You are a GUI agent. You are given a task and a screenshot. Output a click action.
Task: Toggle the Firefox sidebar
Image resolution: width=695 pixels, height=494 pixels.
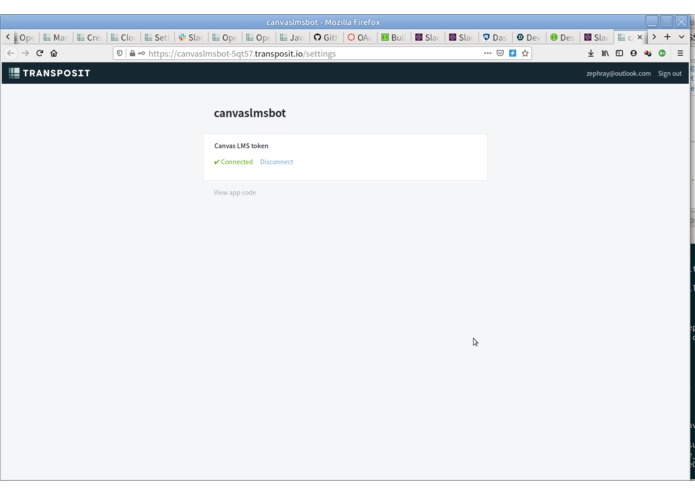[619, 53]
